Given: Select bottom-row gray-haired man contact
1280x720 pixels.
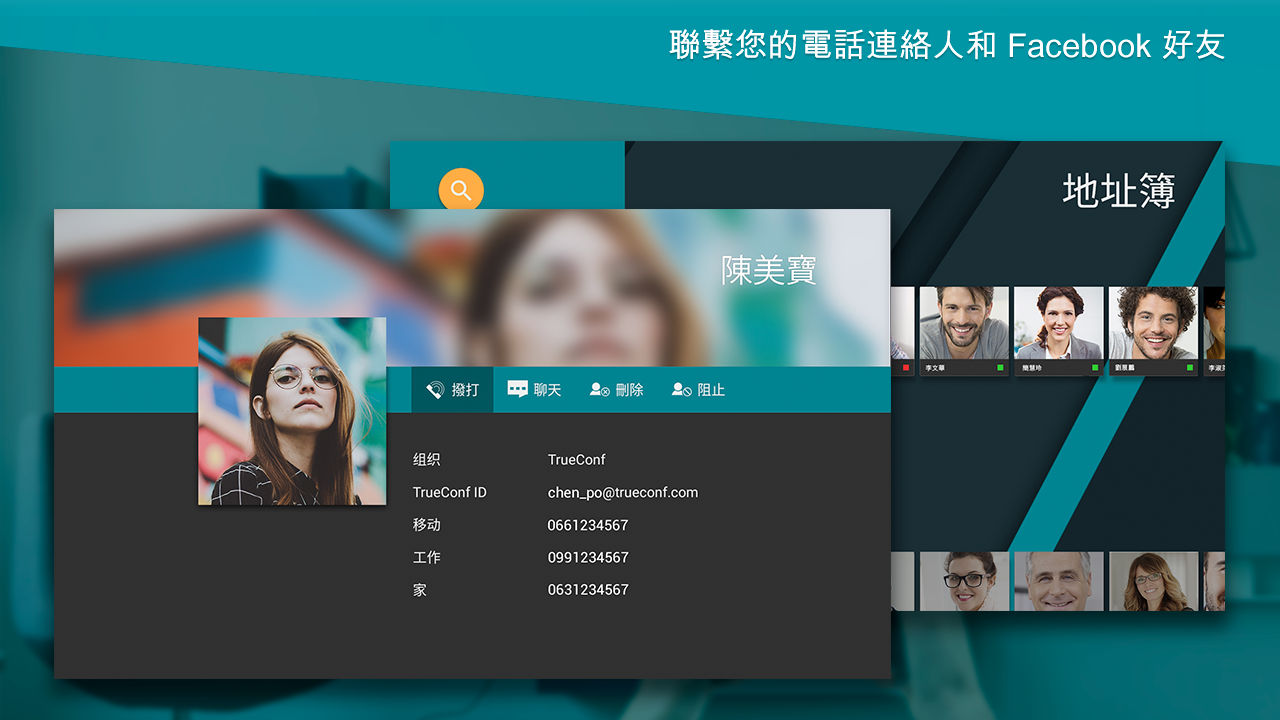Looking at the screenshot, I should (x=1059, y=581).
